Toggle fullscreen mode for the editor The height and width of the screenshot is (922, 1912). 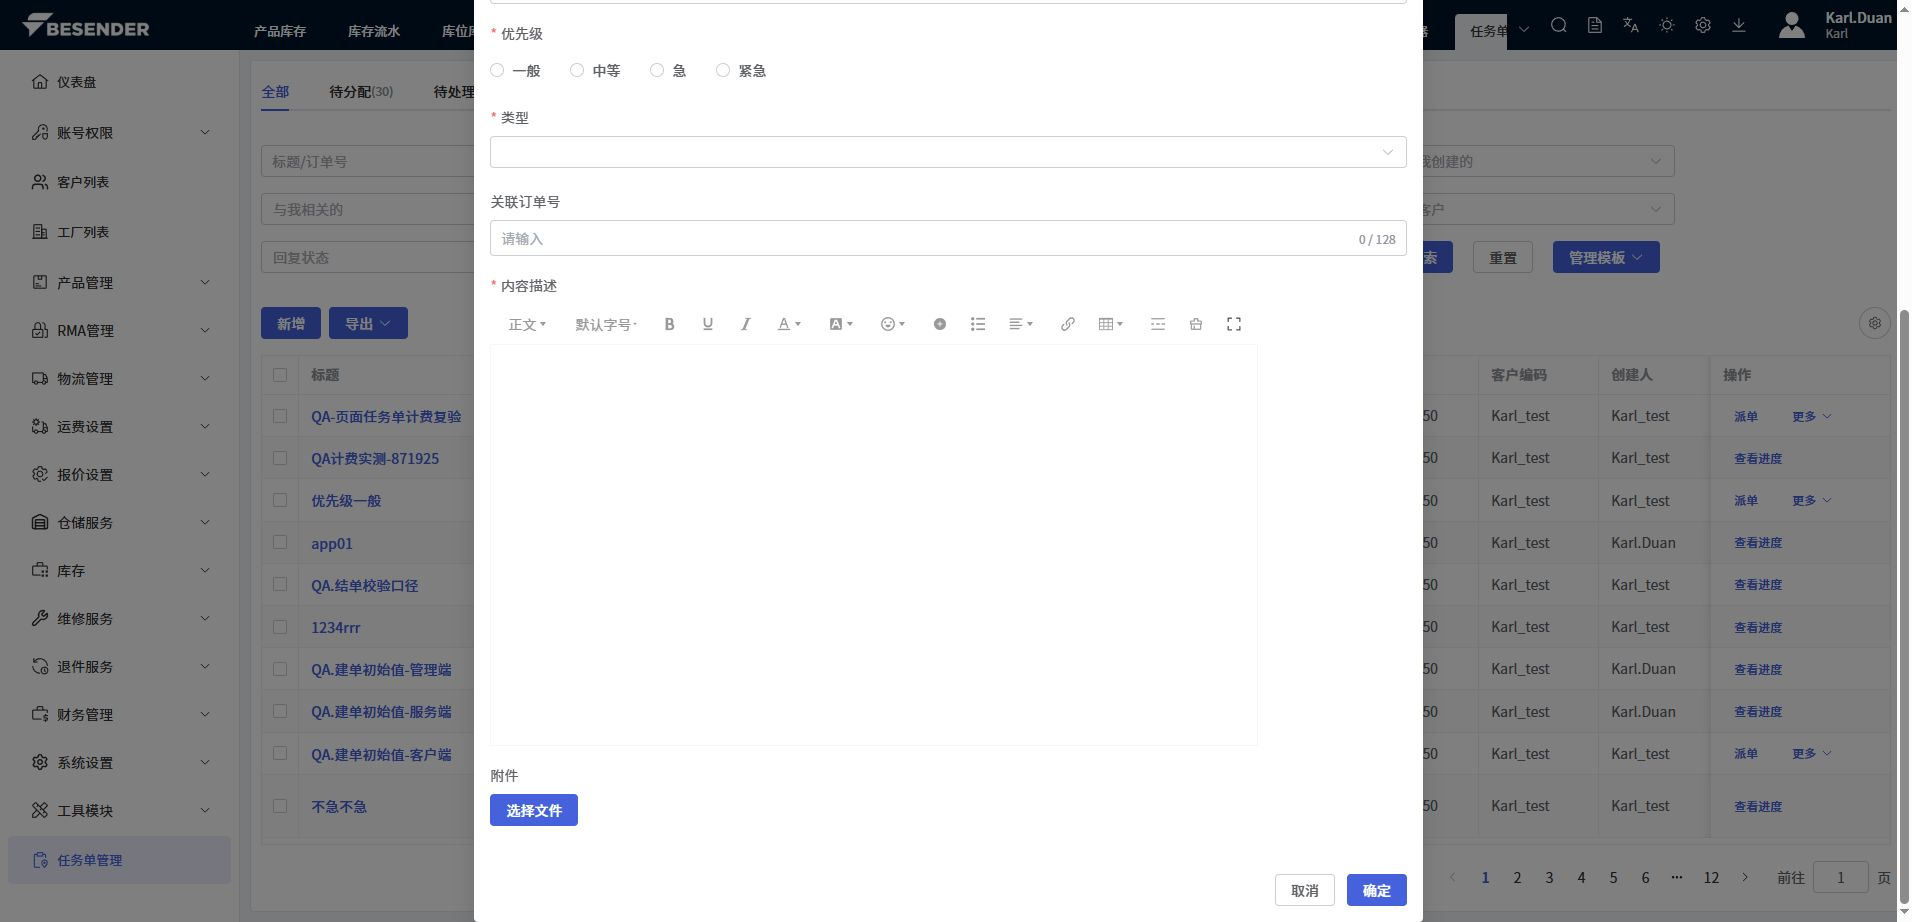(1234, 324)
